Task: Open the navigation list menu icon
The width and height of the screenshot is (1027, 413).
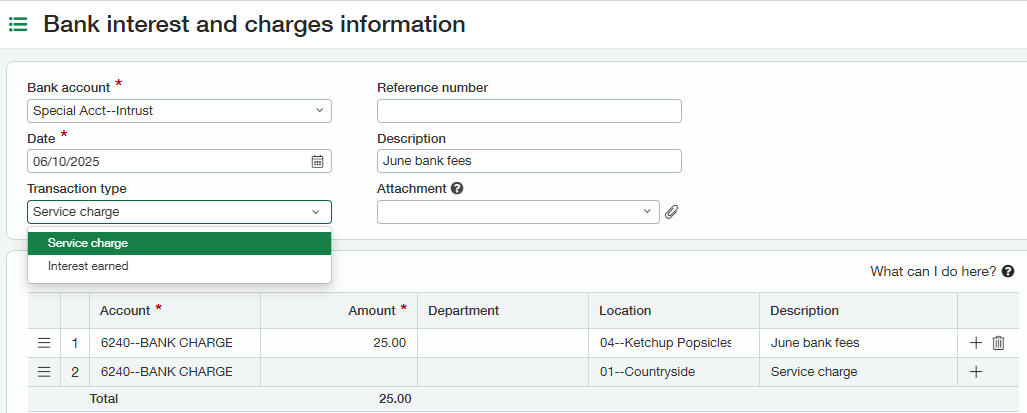Action: 18,25
